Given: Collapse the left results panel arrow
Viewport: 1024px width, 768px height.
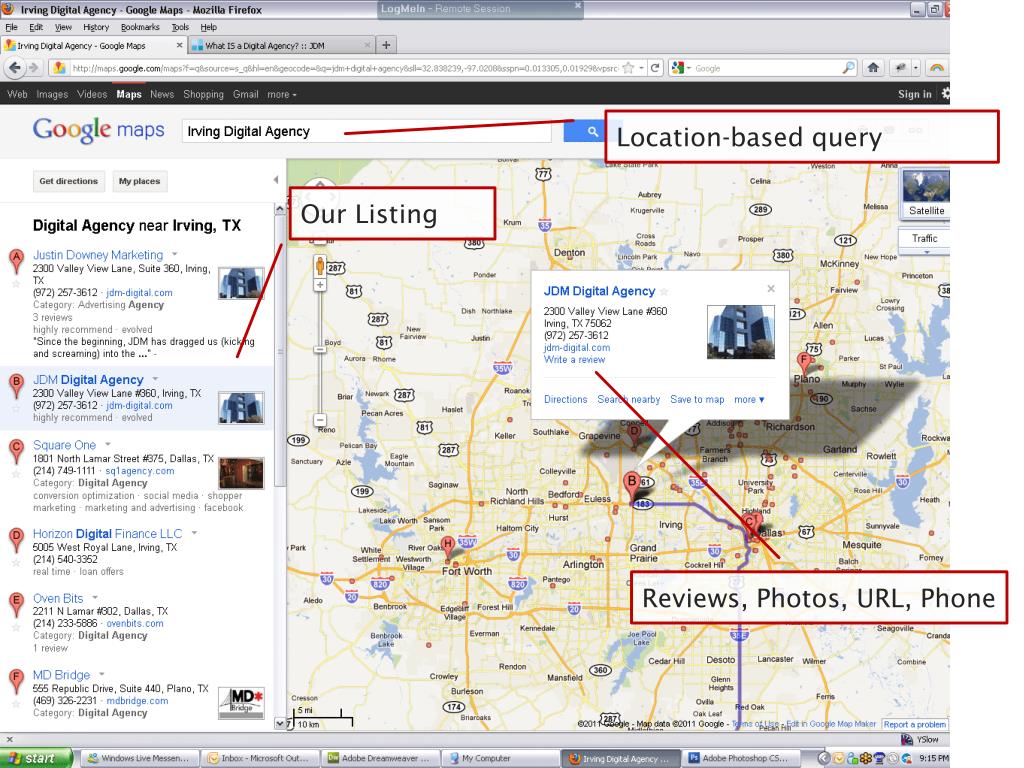Looking at the screenshot, I should point(276,180).
